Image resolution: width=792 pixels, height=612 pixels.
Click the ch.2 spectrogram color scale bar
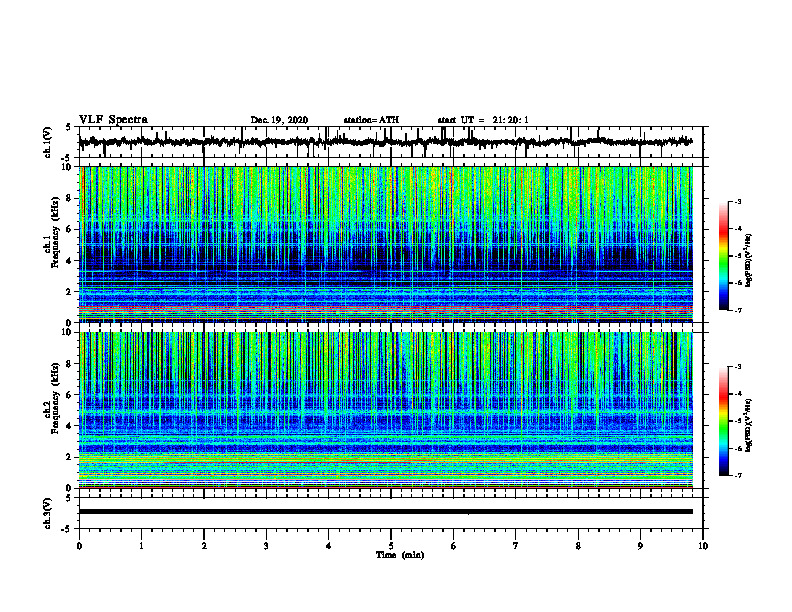pos(724,421)
